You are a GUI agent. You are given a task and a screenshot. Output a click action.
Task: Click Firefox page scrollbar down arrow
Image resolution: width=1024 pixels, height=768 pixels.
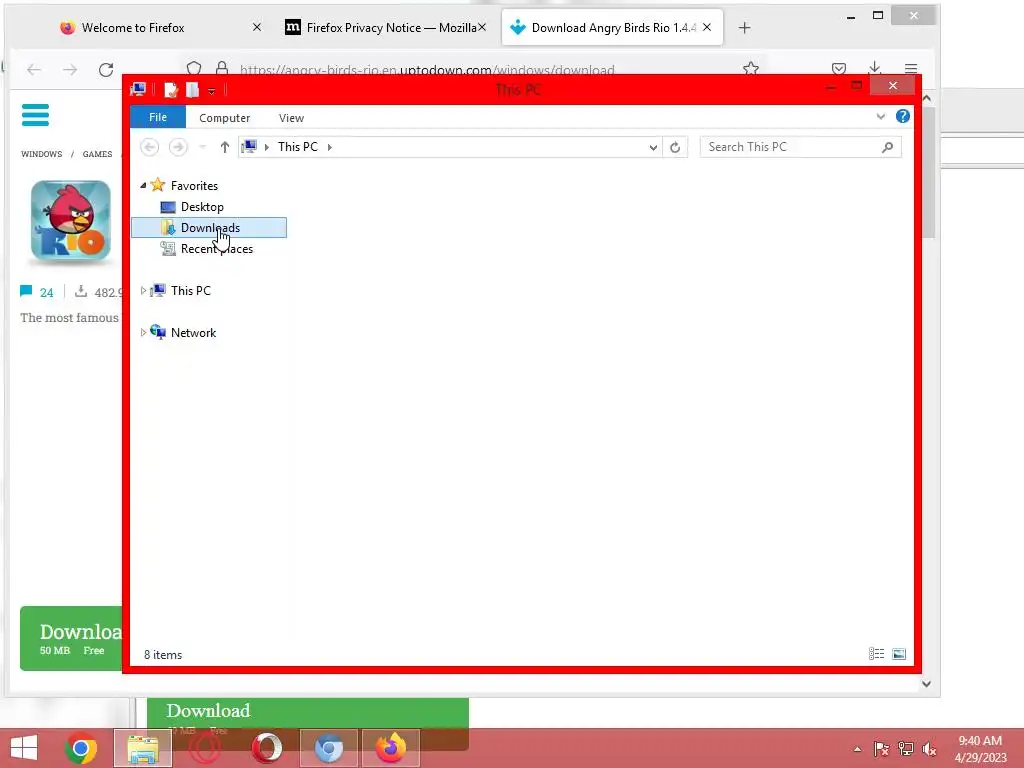[x=926, y=684]
